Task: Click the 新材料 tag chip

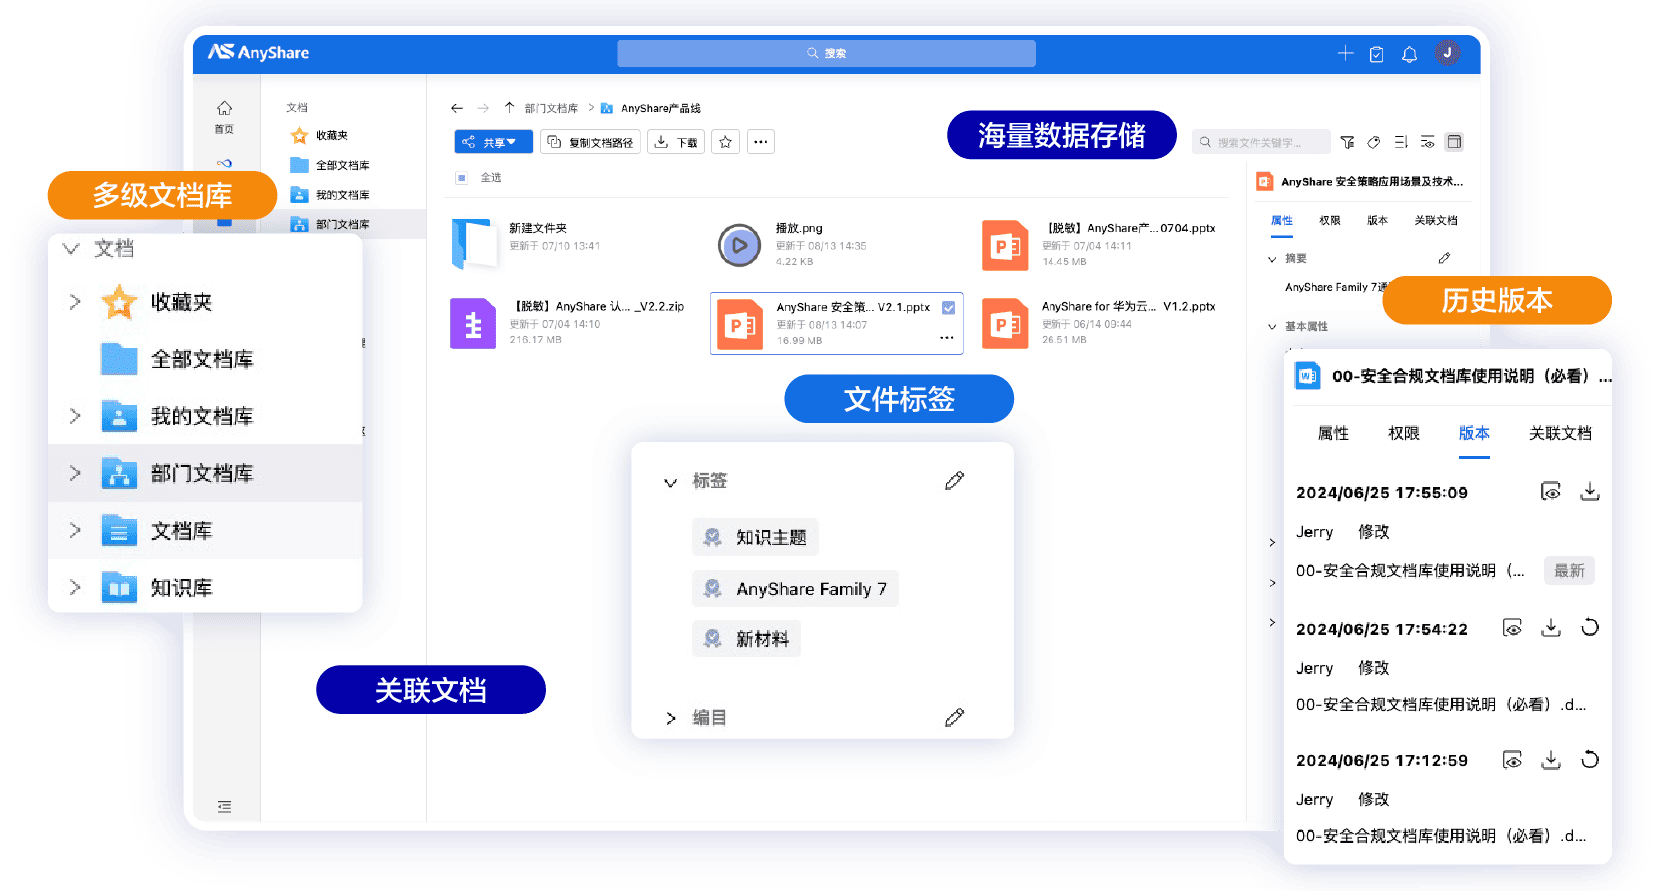Action: pyautogui.click(x=746, y=639)
